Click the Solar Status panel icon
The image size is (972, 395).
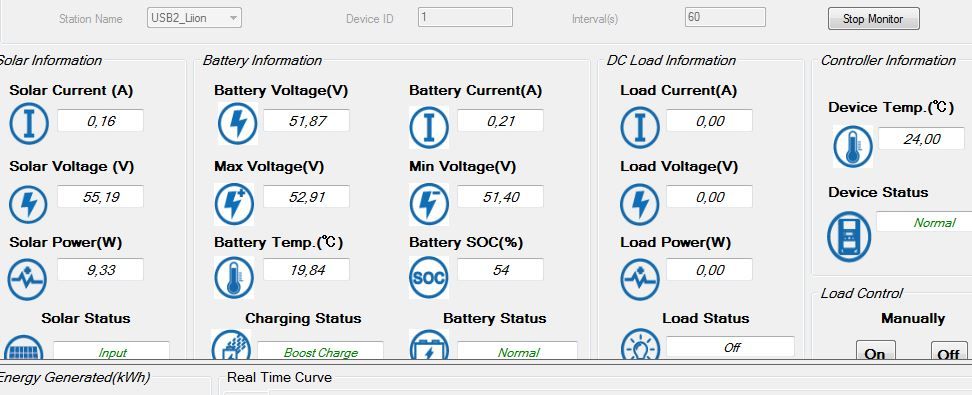coord(24,347)
